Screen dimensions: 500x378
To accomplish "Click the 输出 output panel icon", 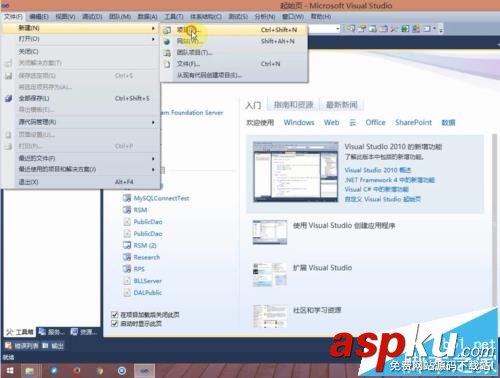I will (x=46, y=346).
